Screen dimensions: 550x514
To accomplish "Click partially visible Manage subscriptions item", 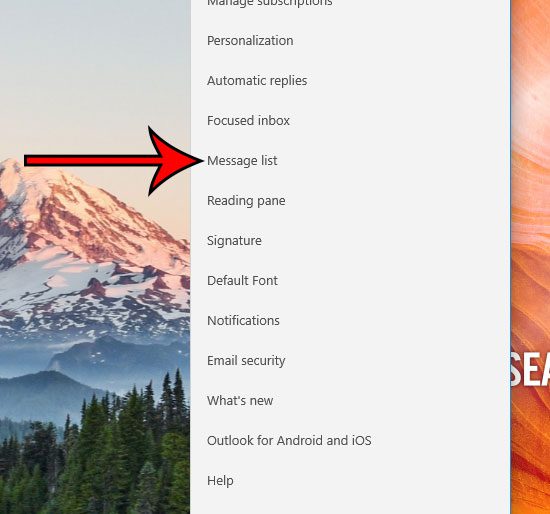I will point(270,3).
